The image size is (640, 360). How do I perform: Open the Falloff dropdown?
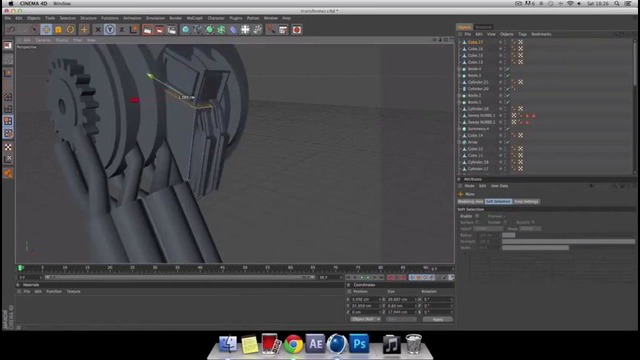(488, 229)
